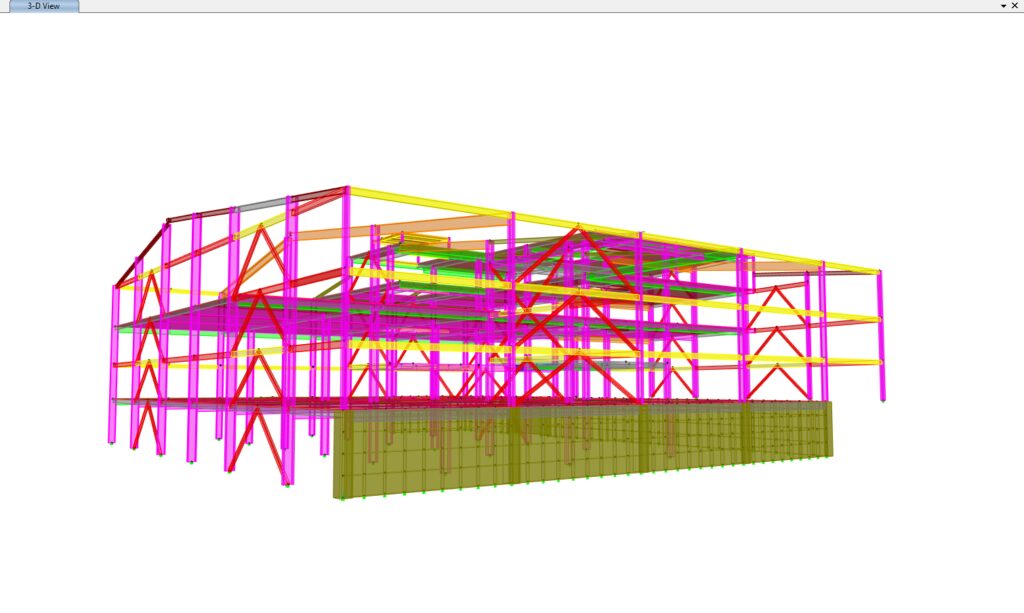Select the gray roof beam at top left
Viewport: 1024px width, 613px height.
[x=256, y=205]
